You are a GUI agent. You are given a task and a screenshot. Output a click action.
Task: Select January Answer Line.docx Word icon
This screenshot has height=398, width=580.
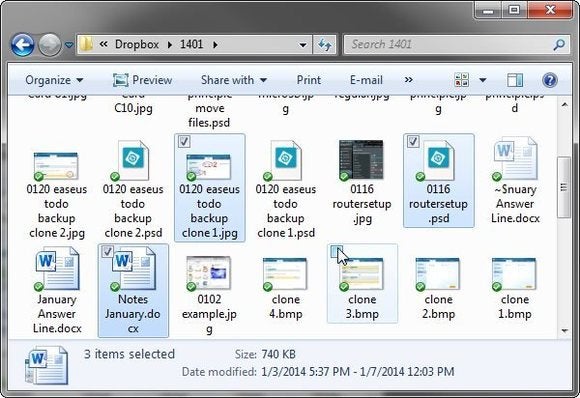[x=57, y=269]
